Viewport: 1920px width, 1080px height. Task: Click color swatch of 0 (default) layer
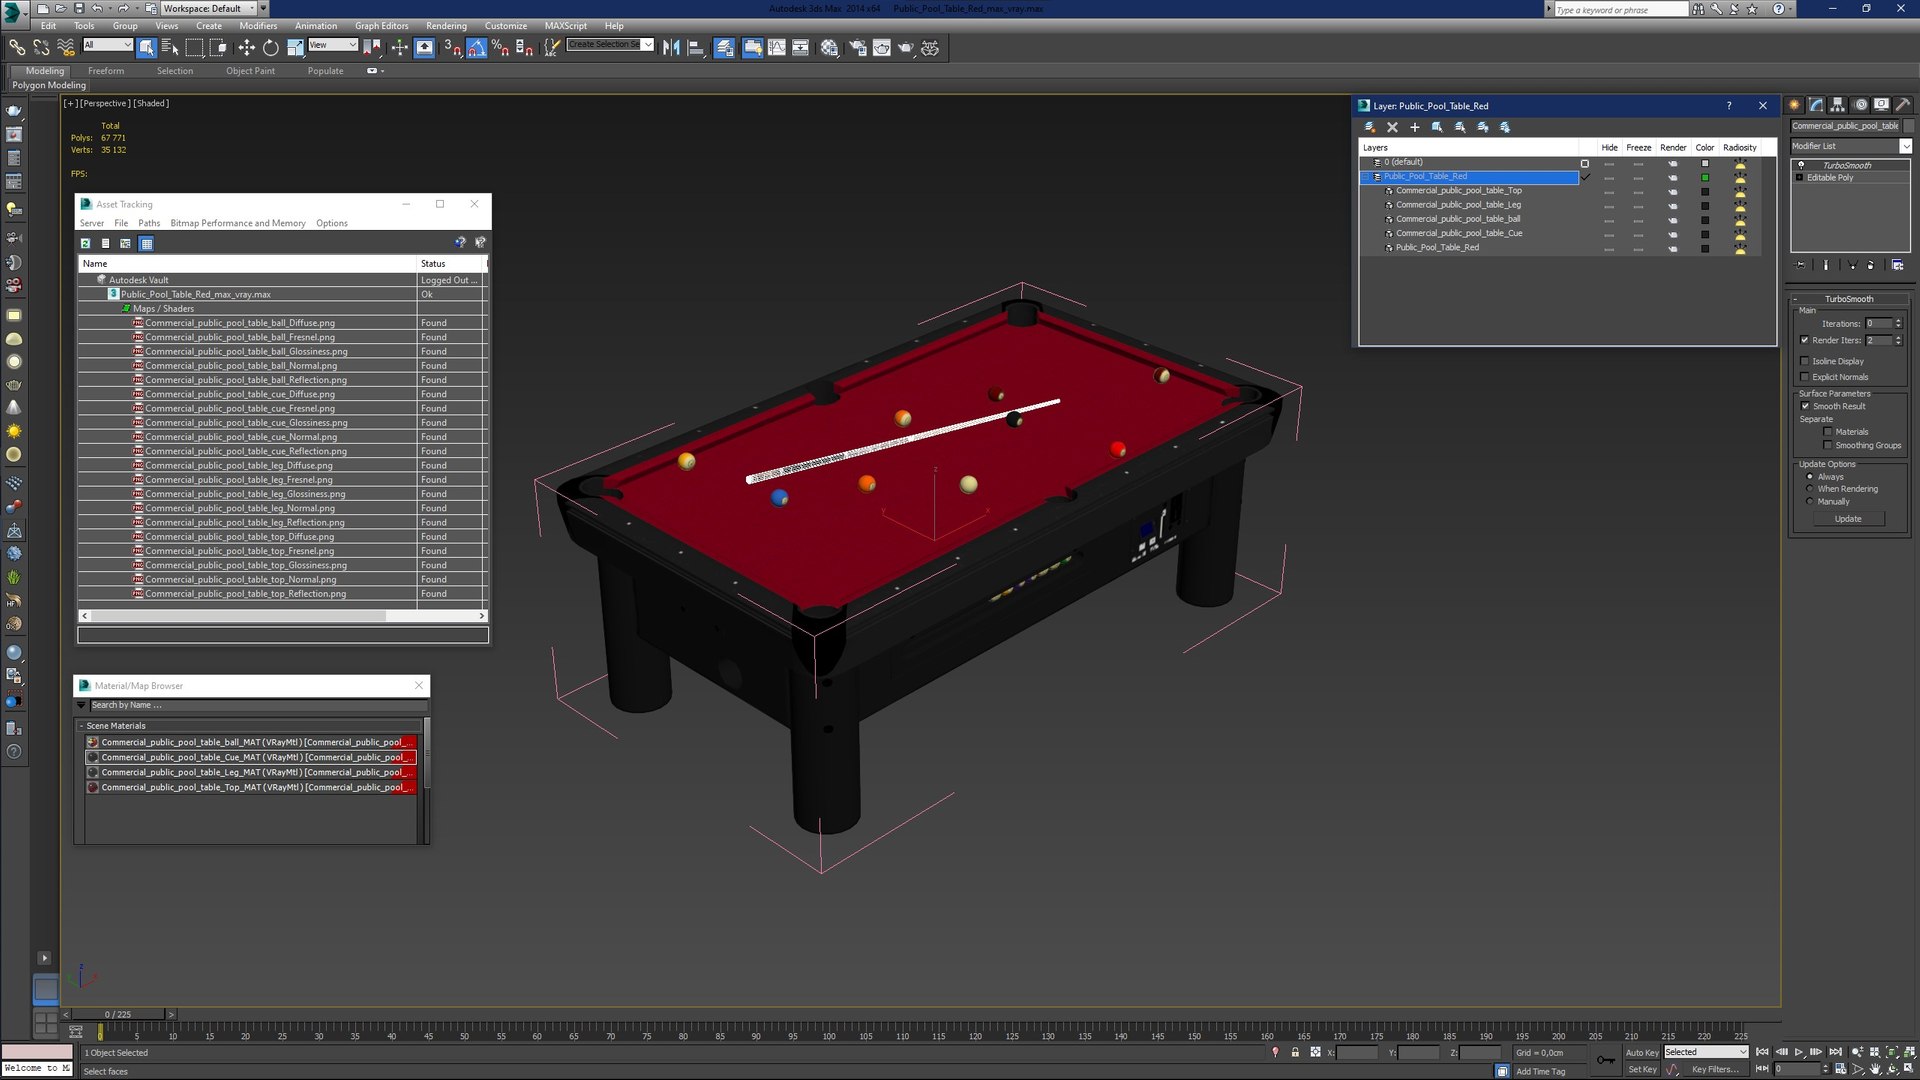pyautogui.click(x=1705, y=163)
